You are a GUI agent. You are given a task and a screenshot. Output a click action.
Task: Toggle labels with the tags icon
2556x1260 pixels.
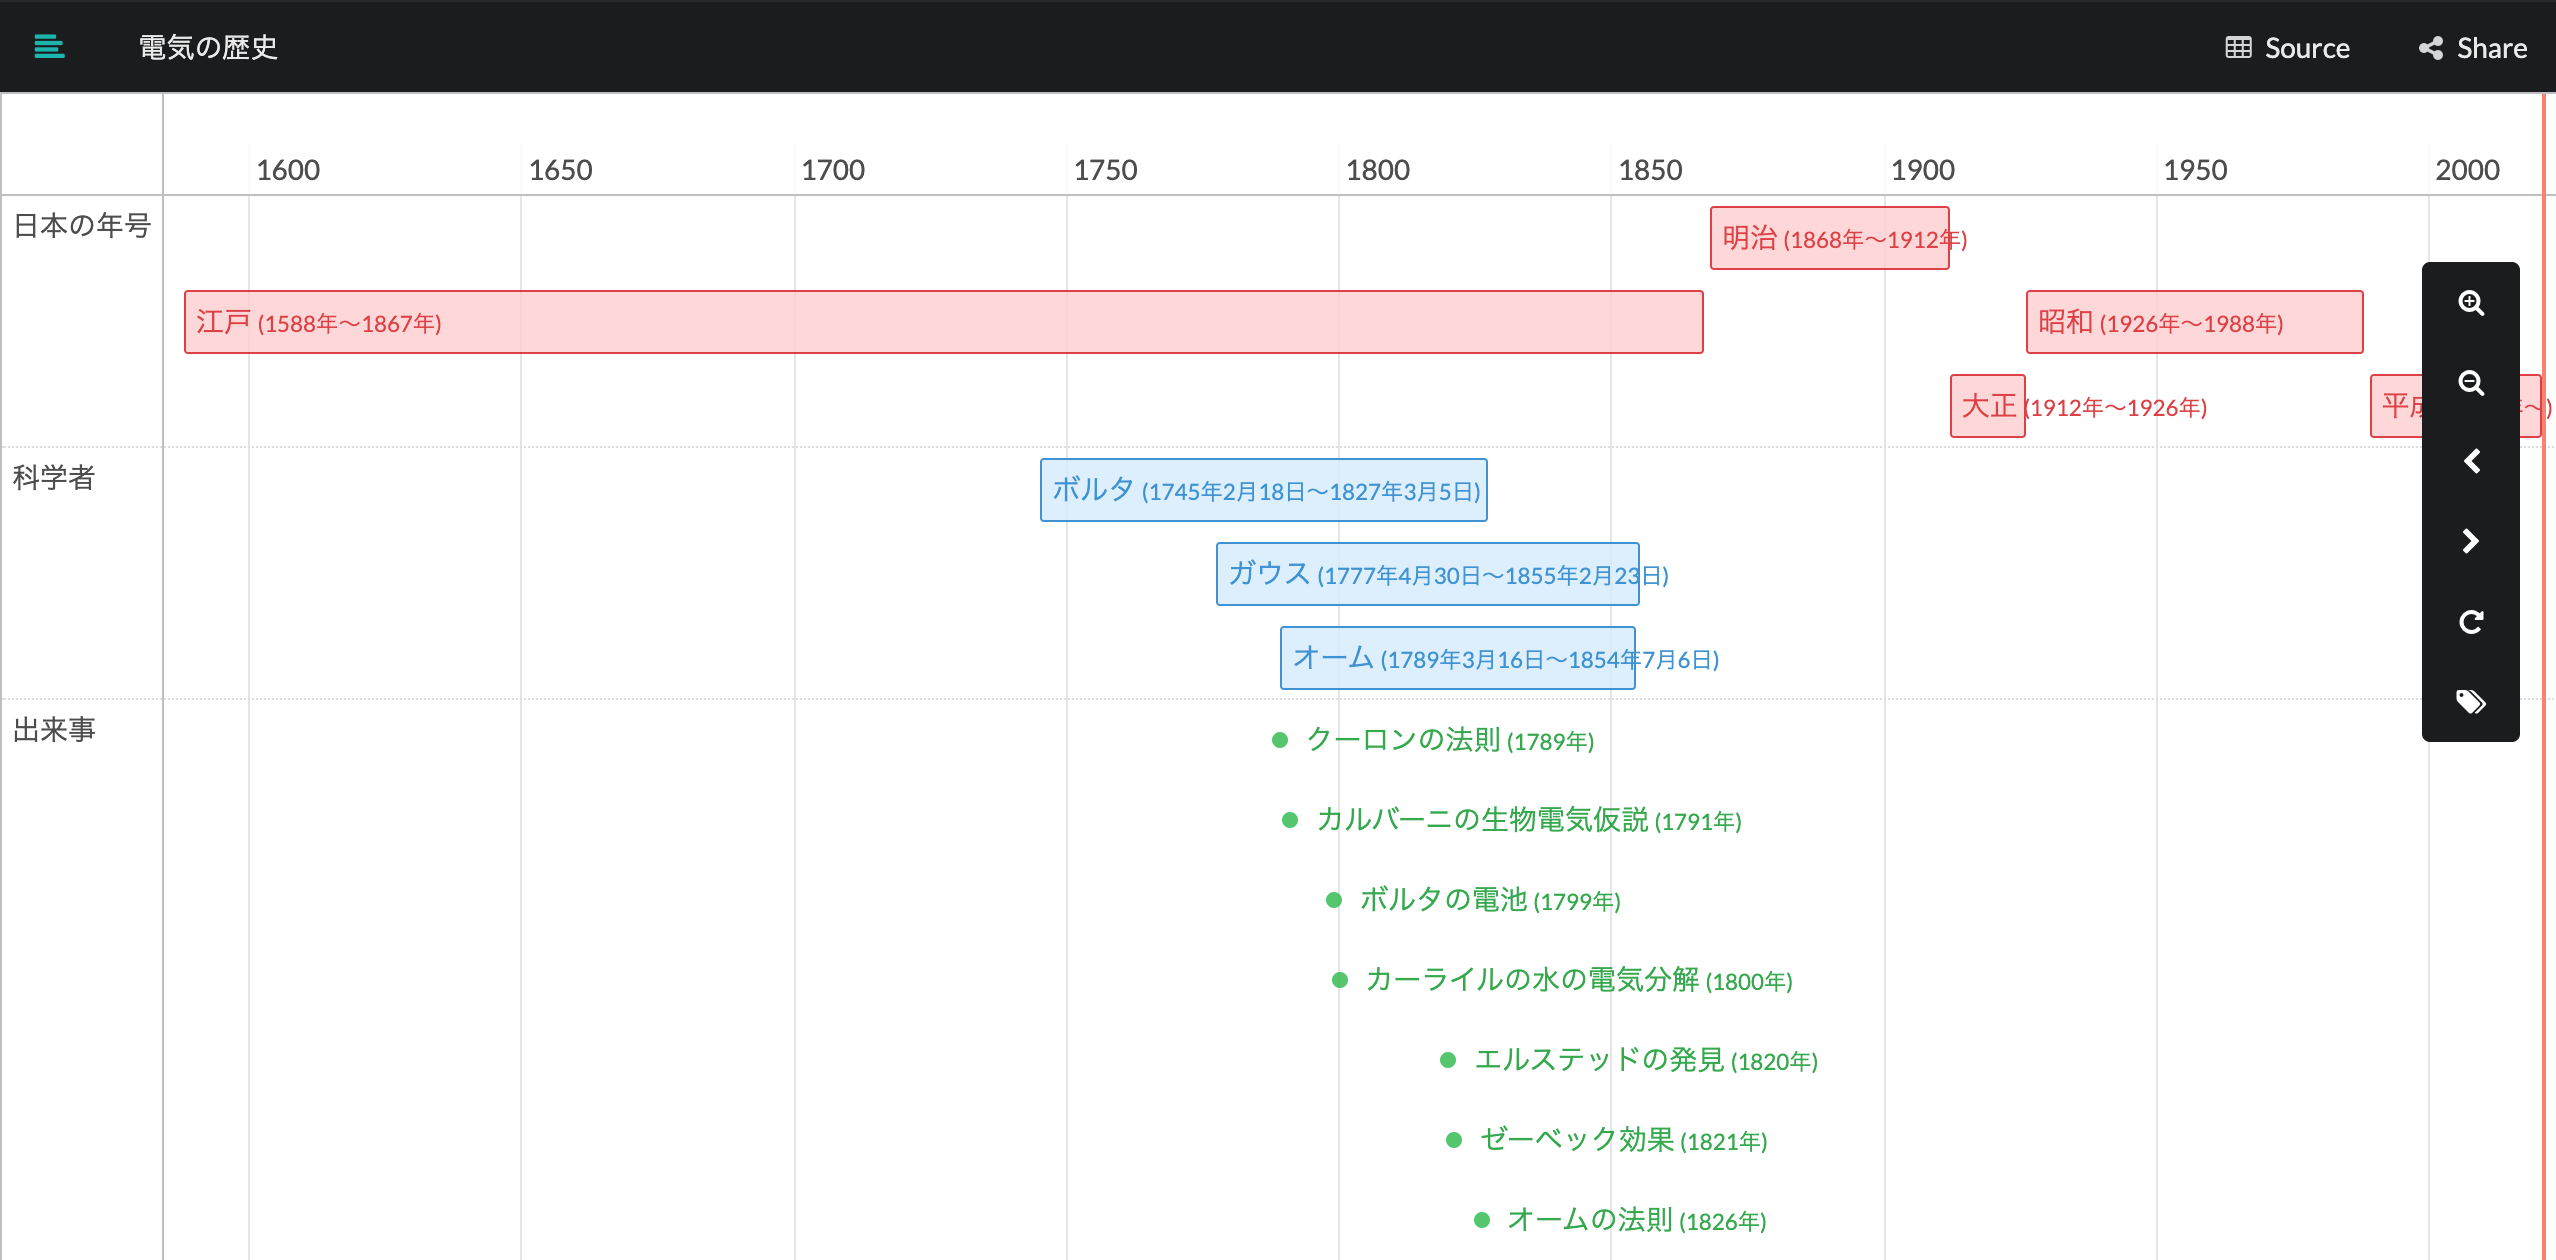coord(2471,701)
